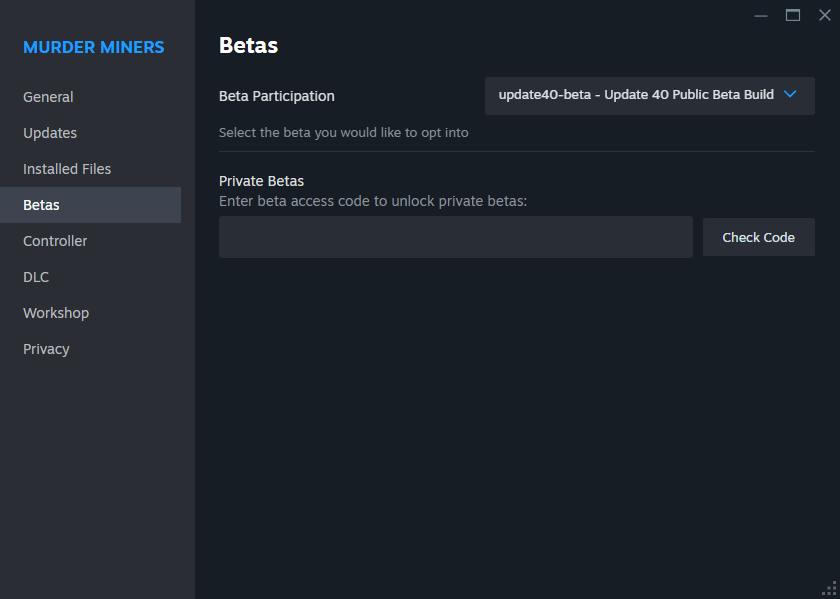Close the properties window
The width and height of the screenshot is (840, 599).
point(824,16)
